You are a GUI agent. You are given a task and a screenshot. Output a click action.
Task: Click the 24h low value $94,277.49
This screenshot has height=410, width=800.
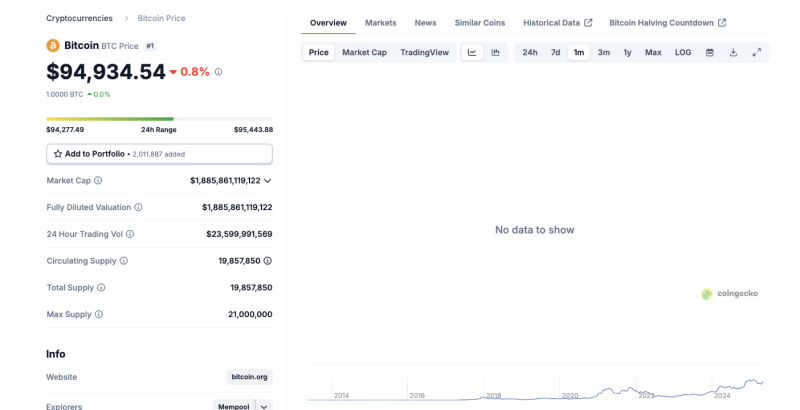65,130
